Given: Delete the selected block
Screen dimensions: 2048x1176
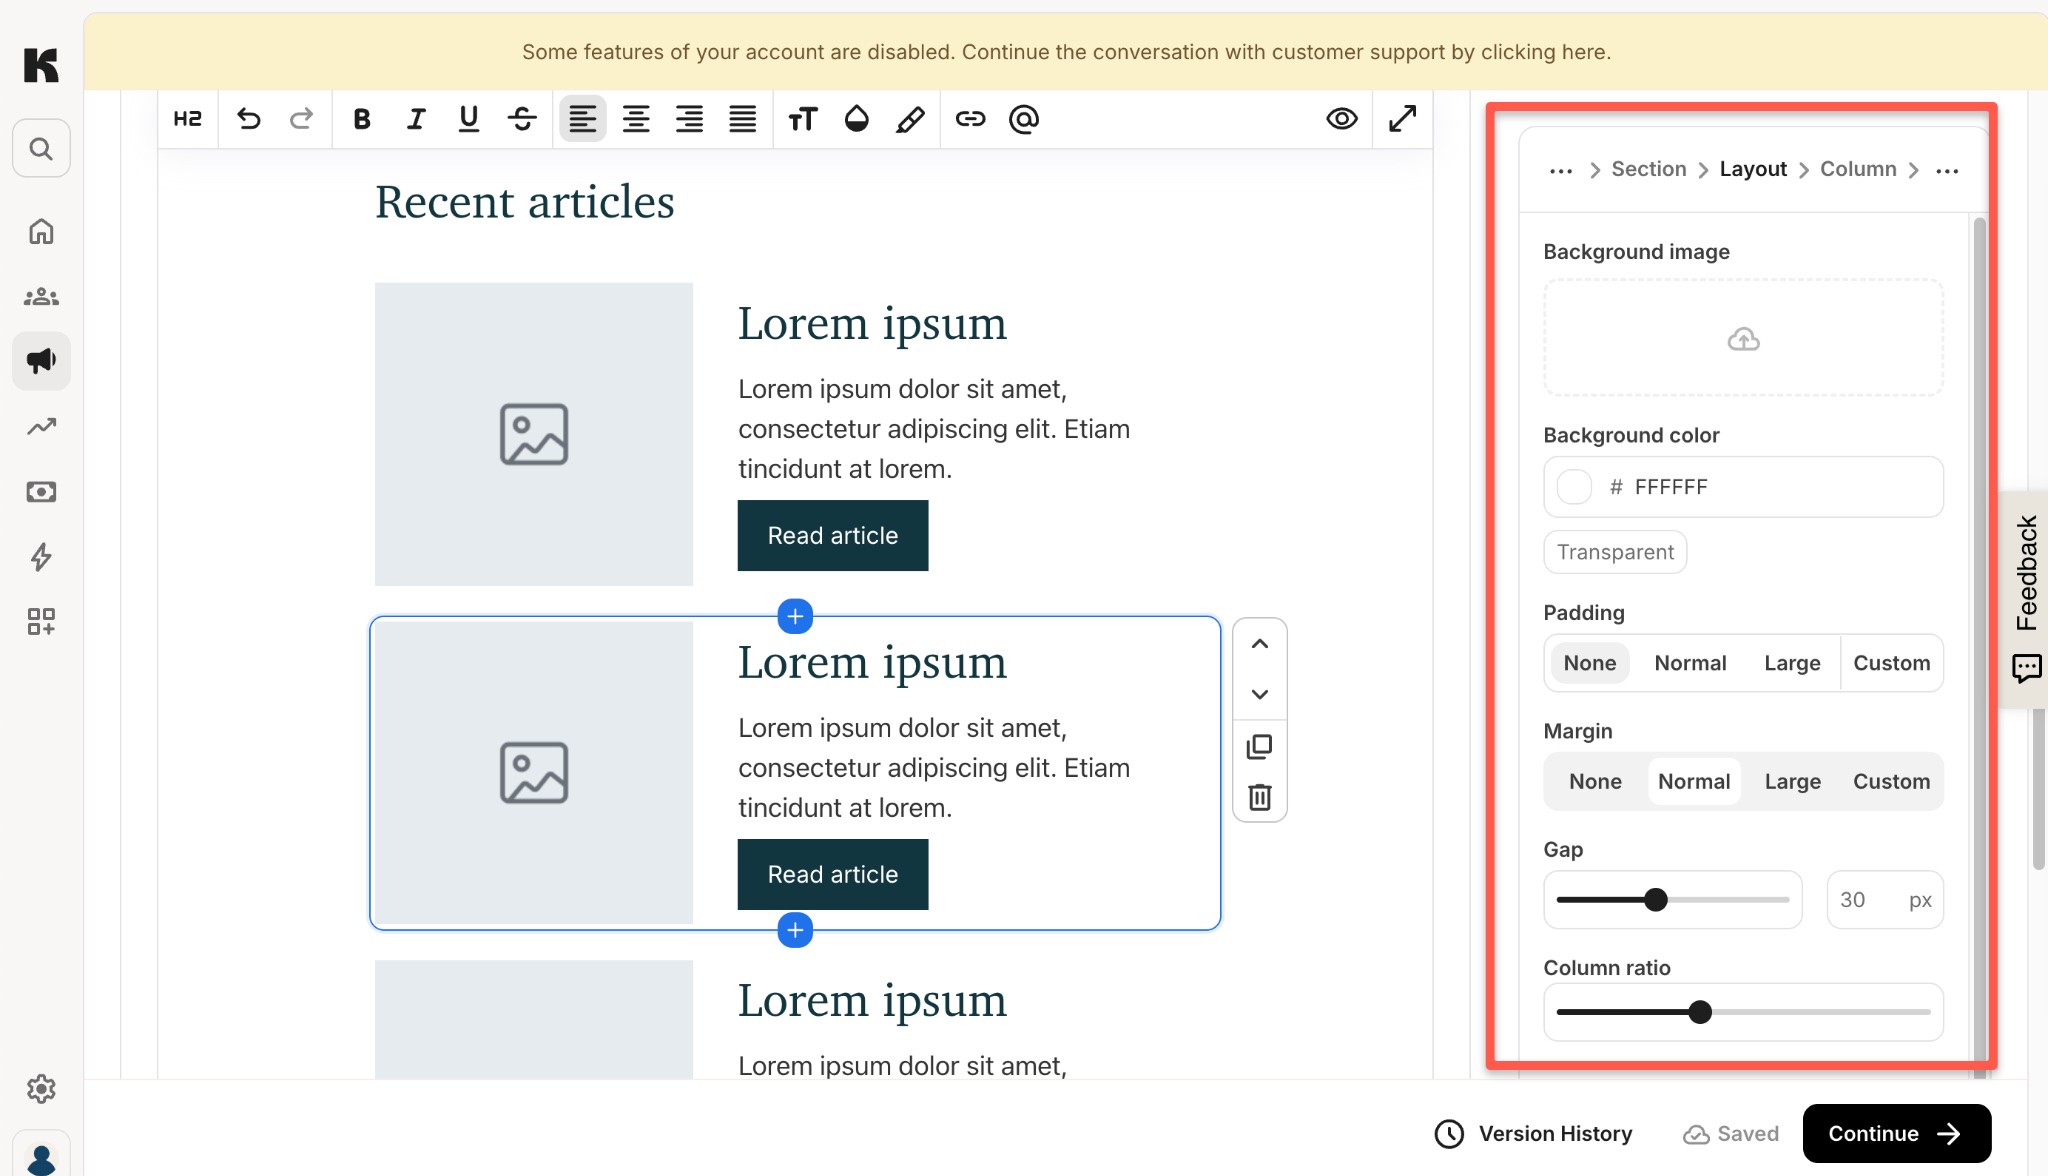Looking at the screenshot, I should [1260, 796].
